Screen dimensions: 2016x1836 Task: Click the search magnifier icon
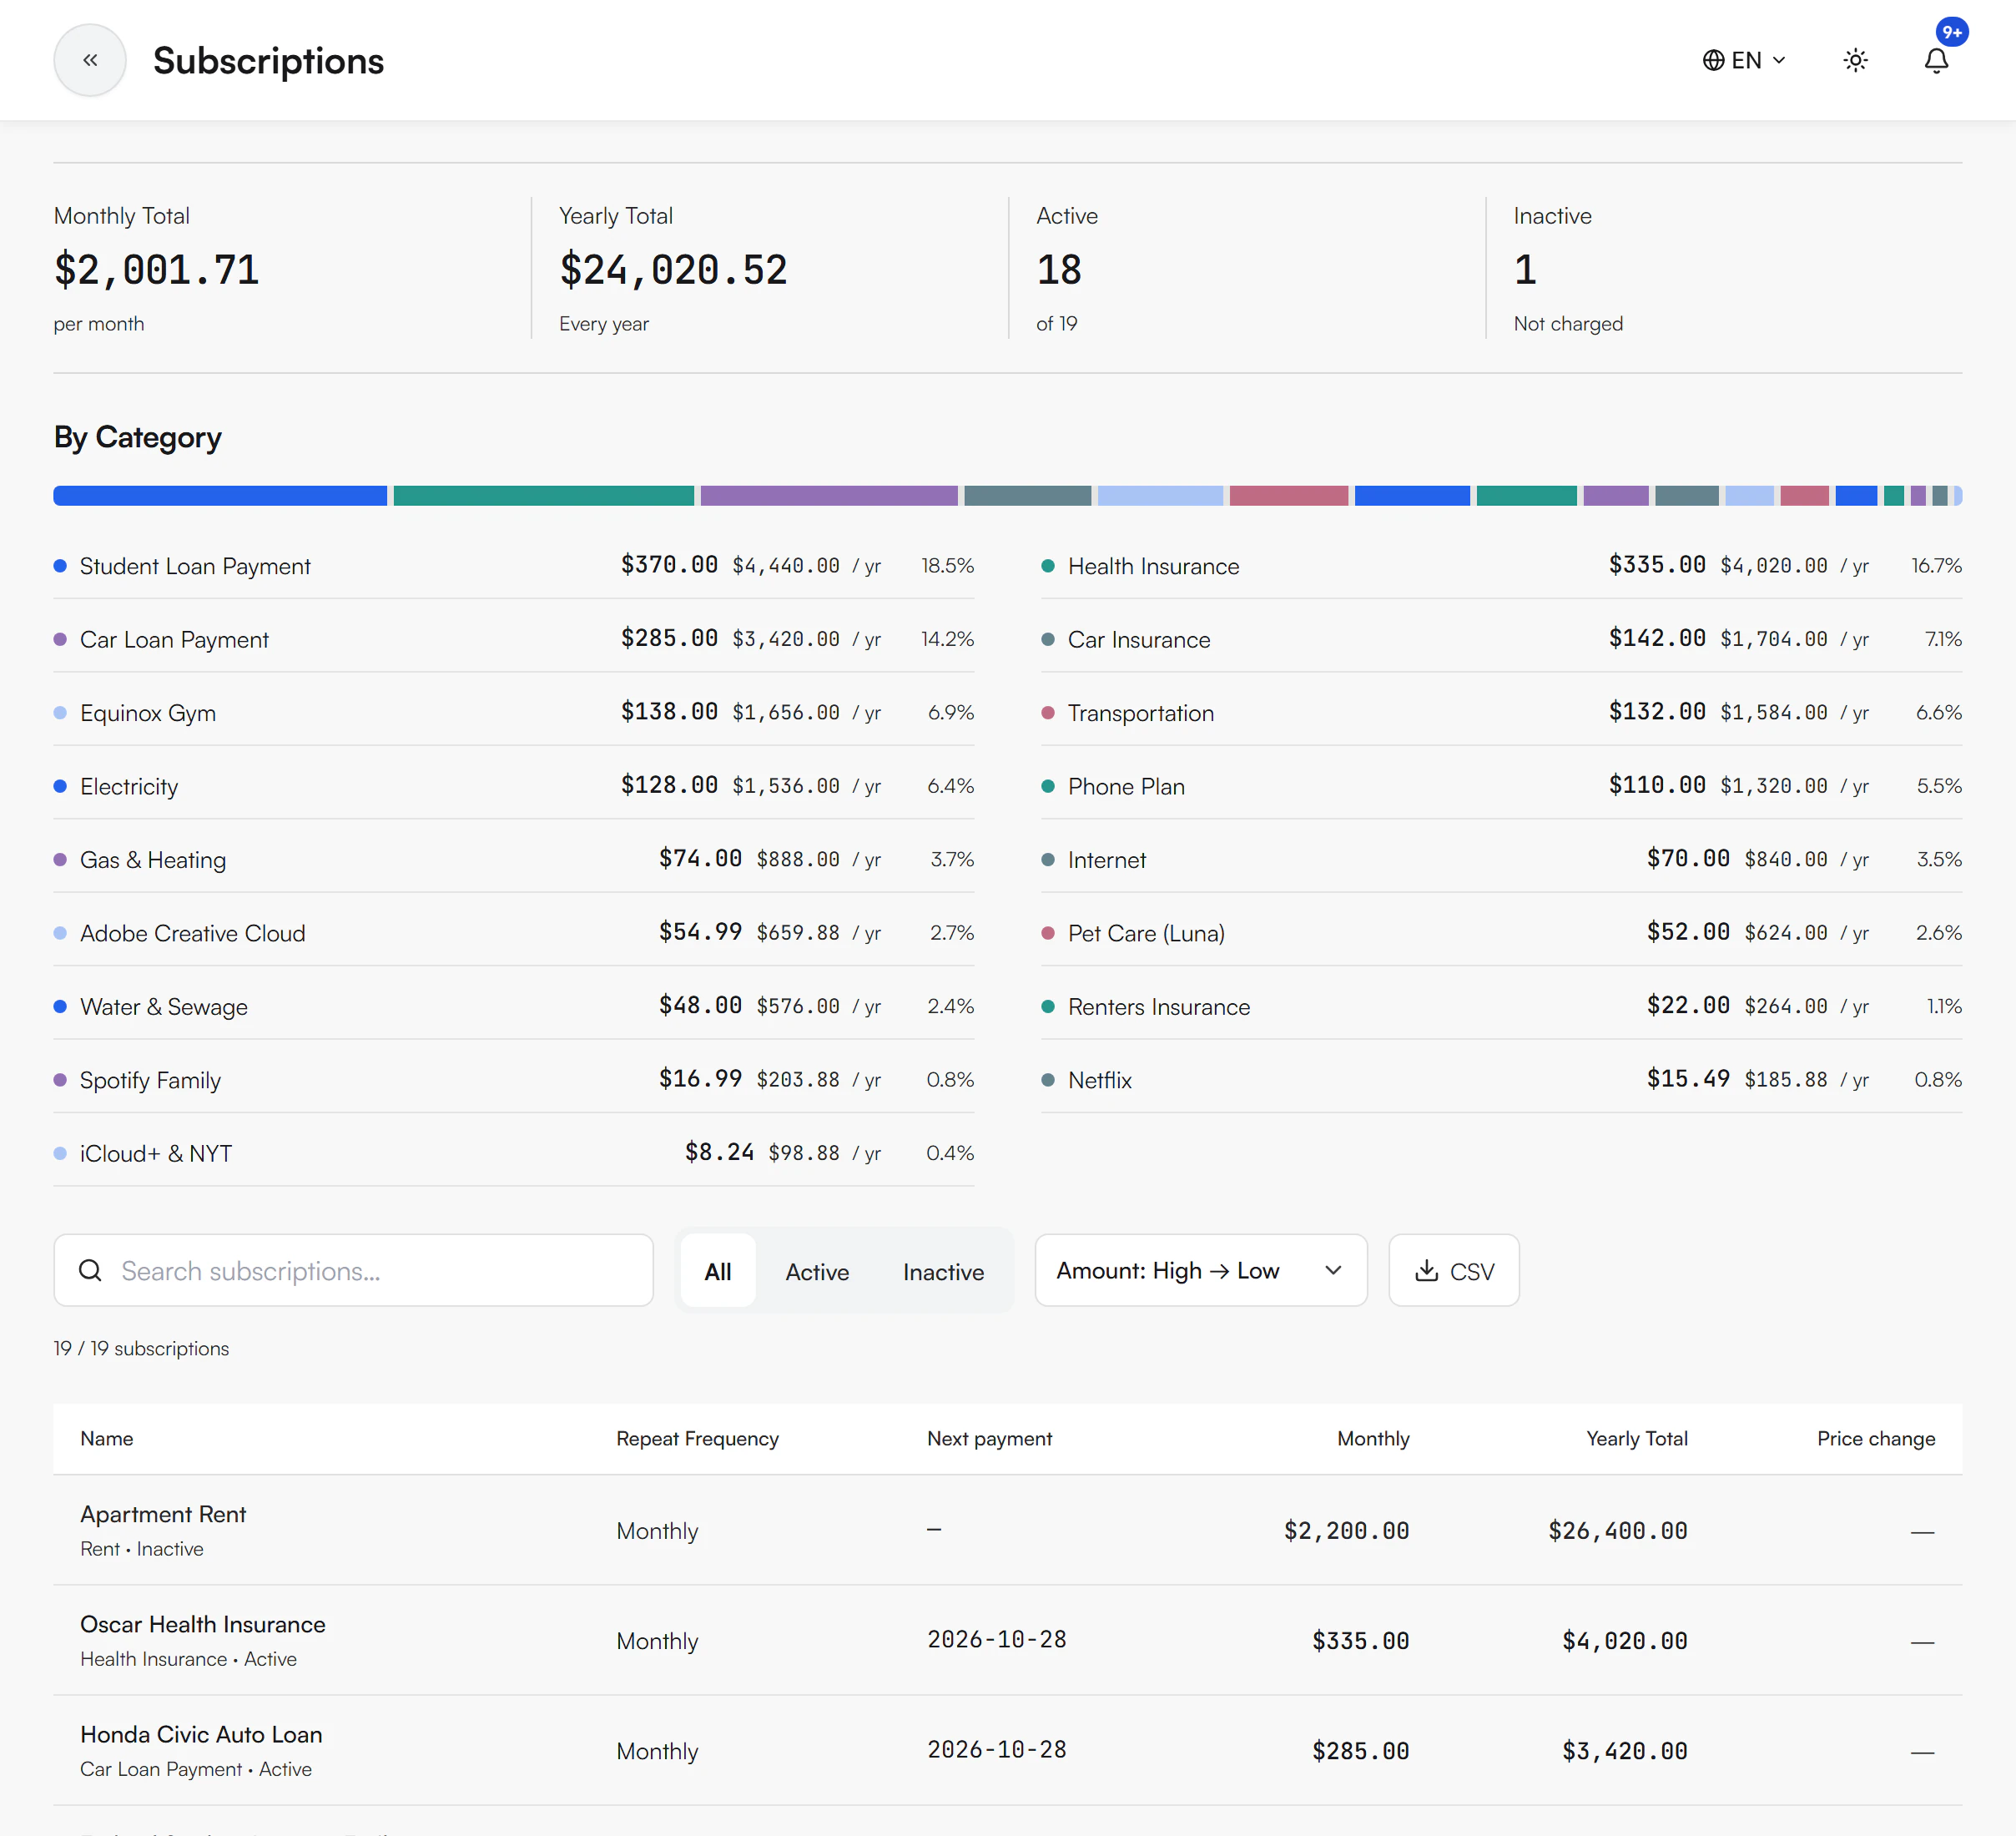[90, 1270]
